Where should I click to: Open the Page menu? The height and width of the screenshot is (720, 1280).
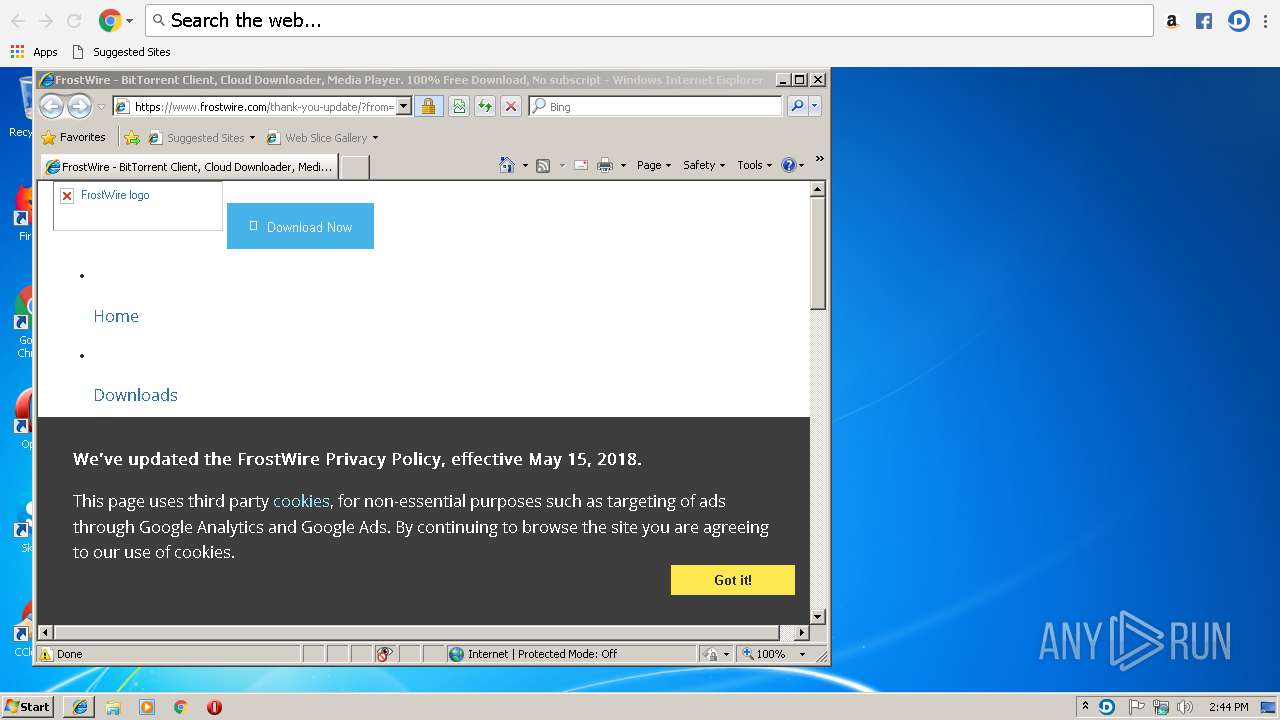pos(654,165)
